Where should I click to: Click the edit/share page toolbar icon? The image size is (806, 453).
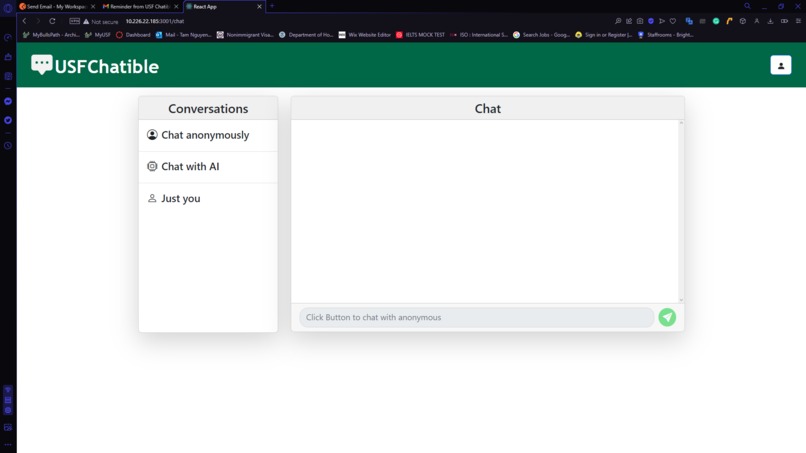629,21
